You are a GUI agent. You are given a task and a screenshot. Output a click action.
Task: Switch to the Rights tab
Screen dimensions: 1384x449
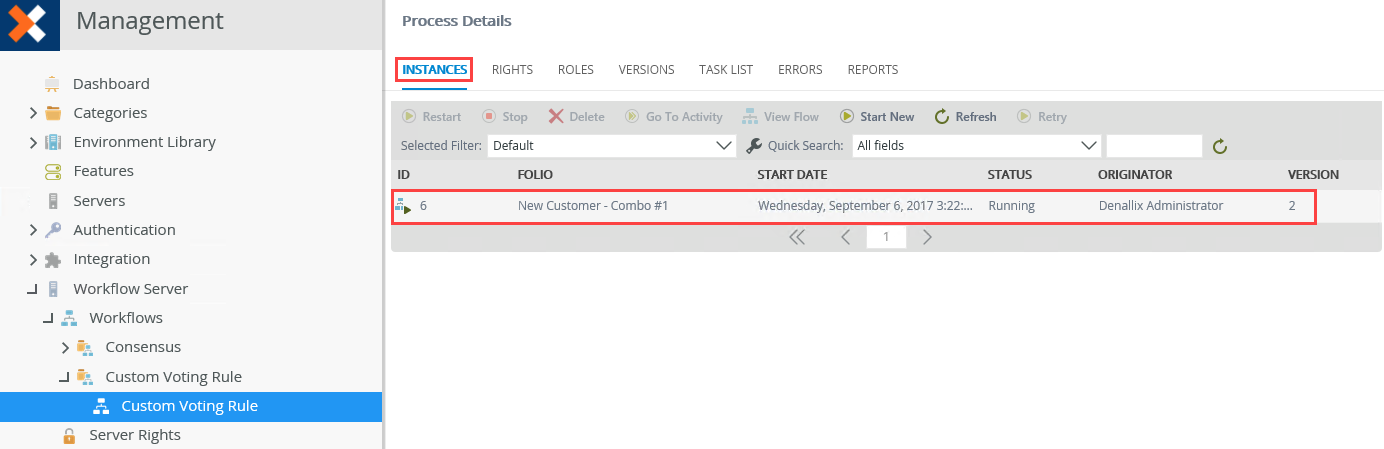[512, 70]
